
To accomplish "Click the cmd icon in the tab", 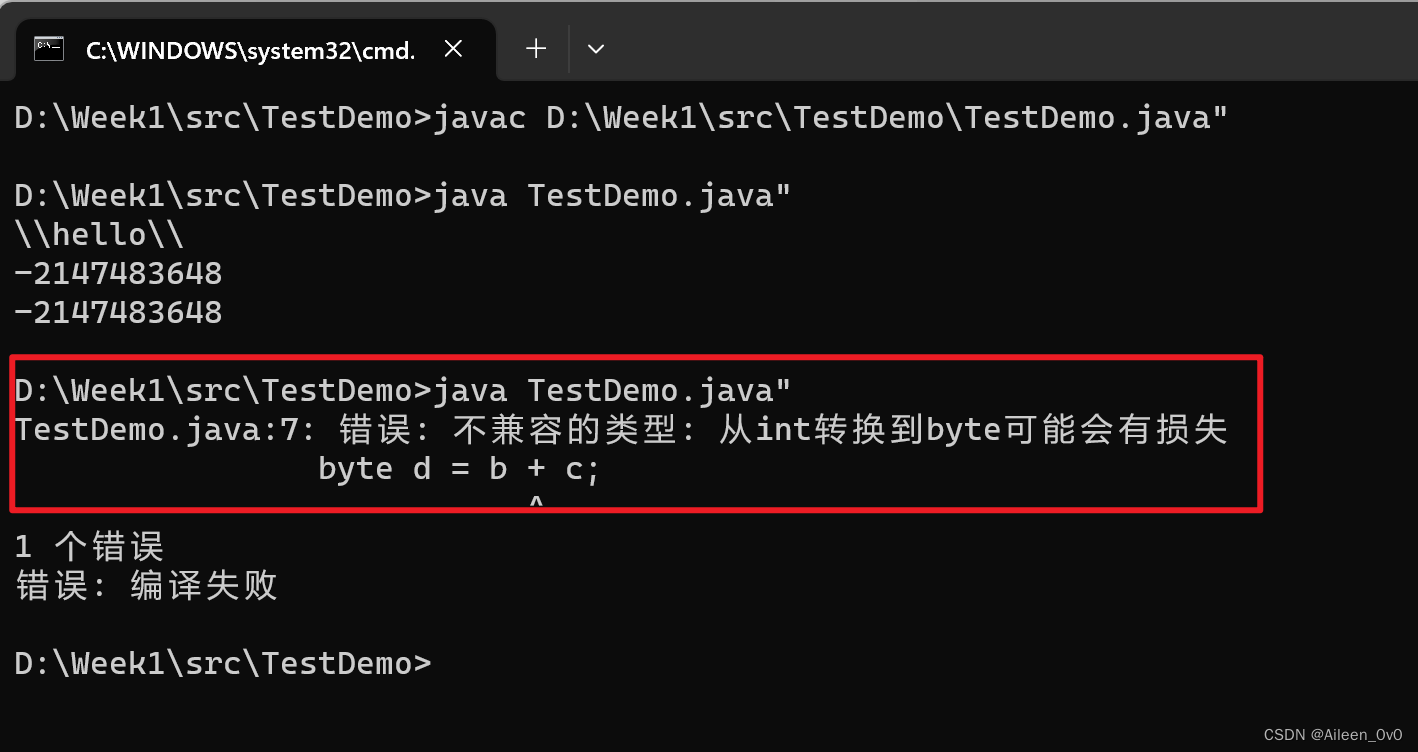I will (x=48, y=48).
